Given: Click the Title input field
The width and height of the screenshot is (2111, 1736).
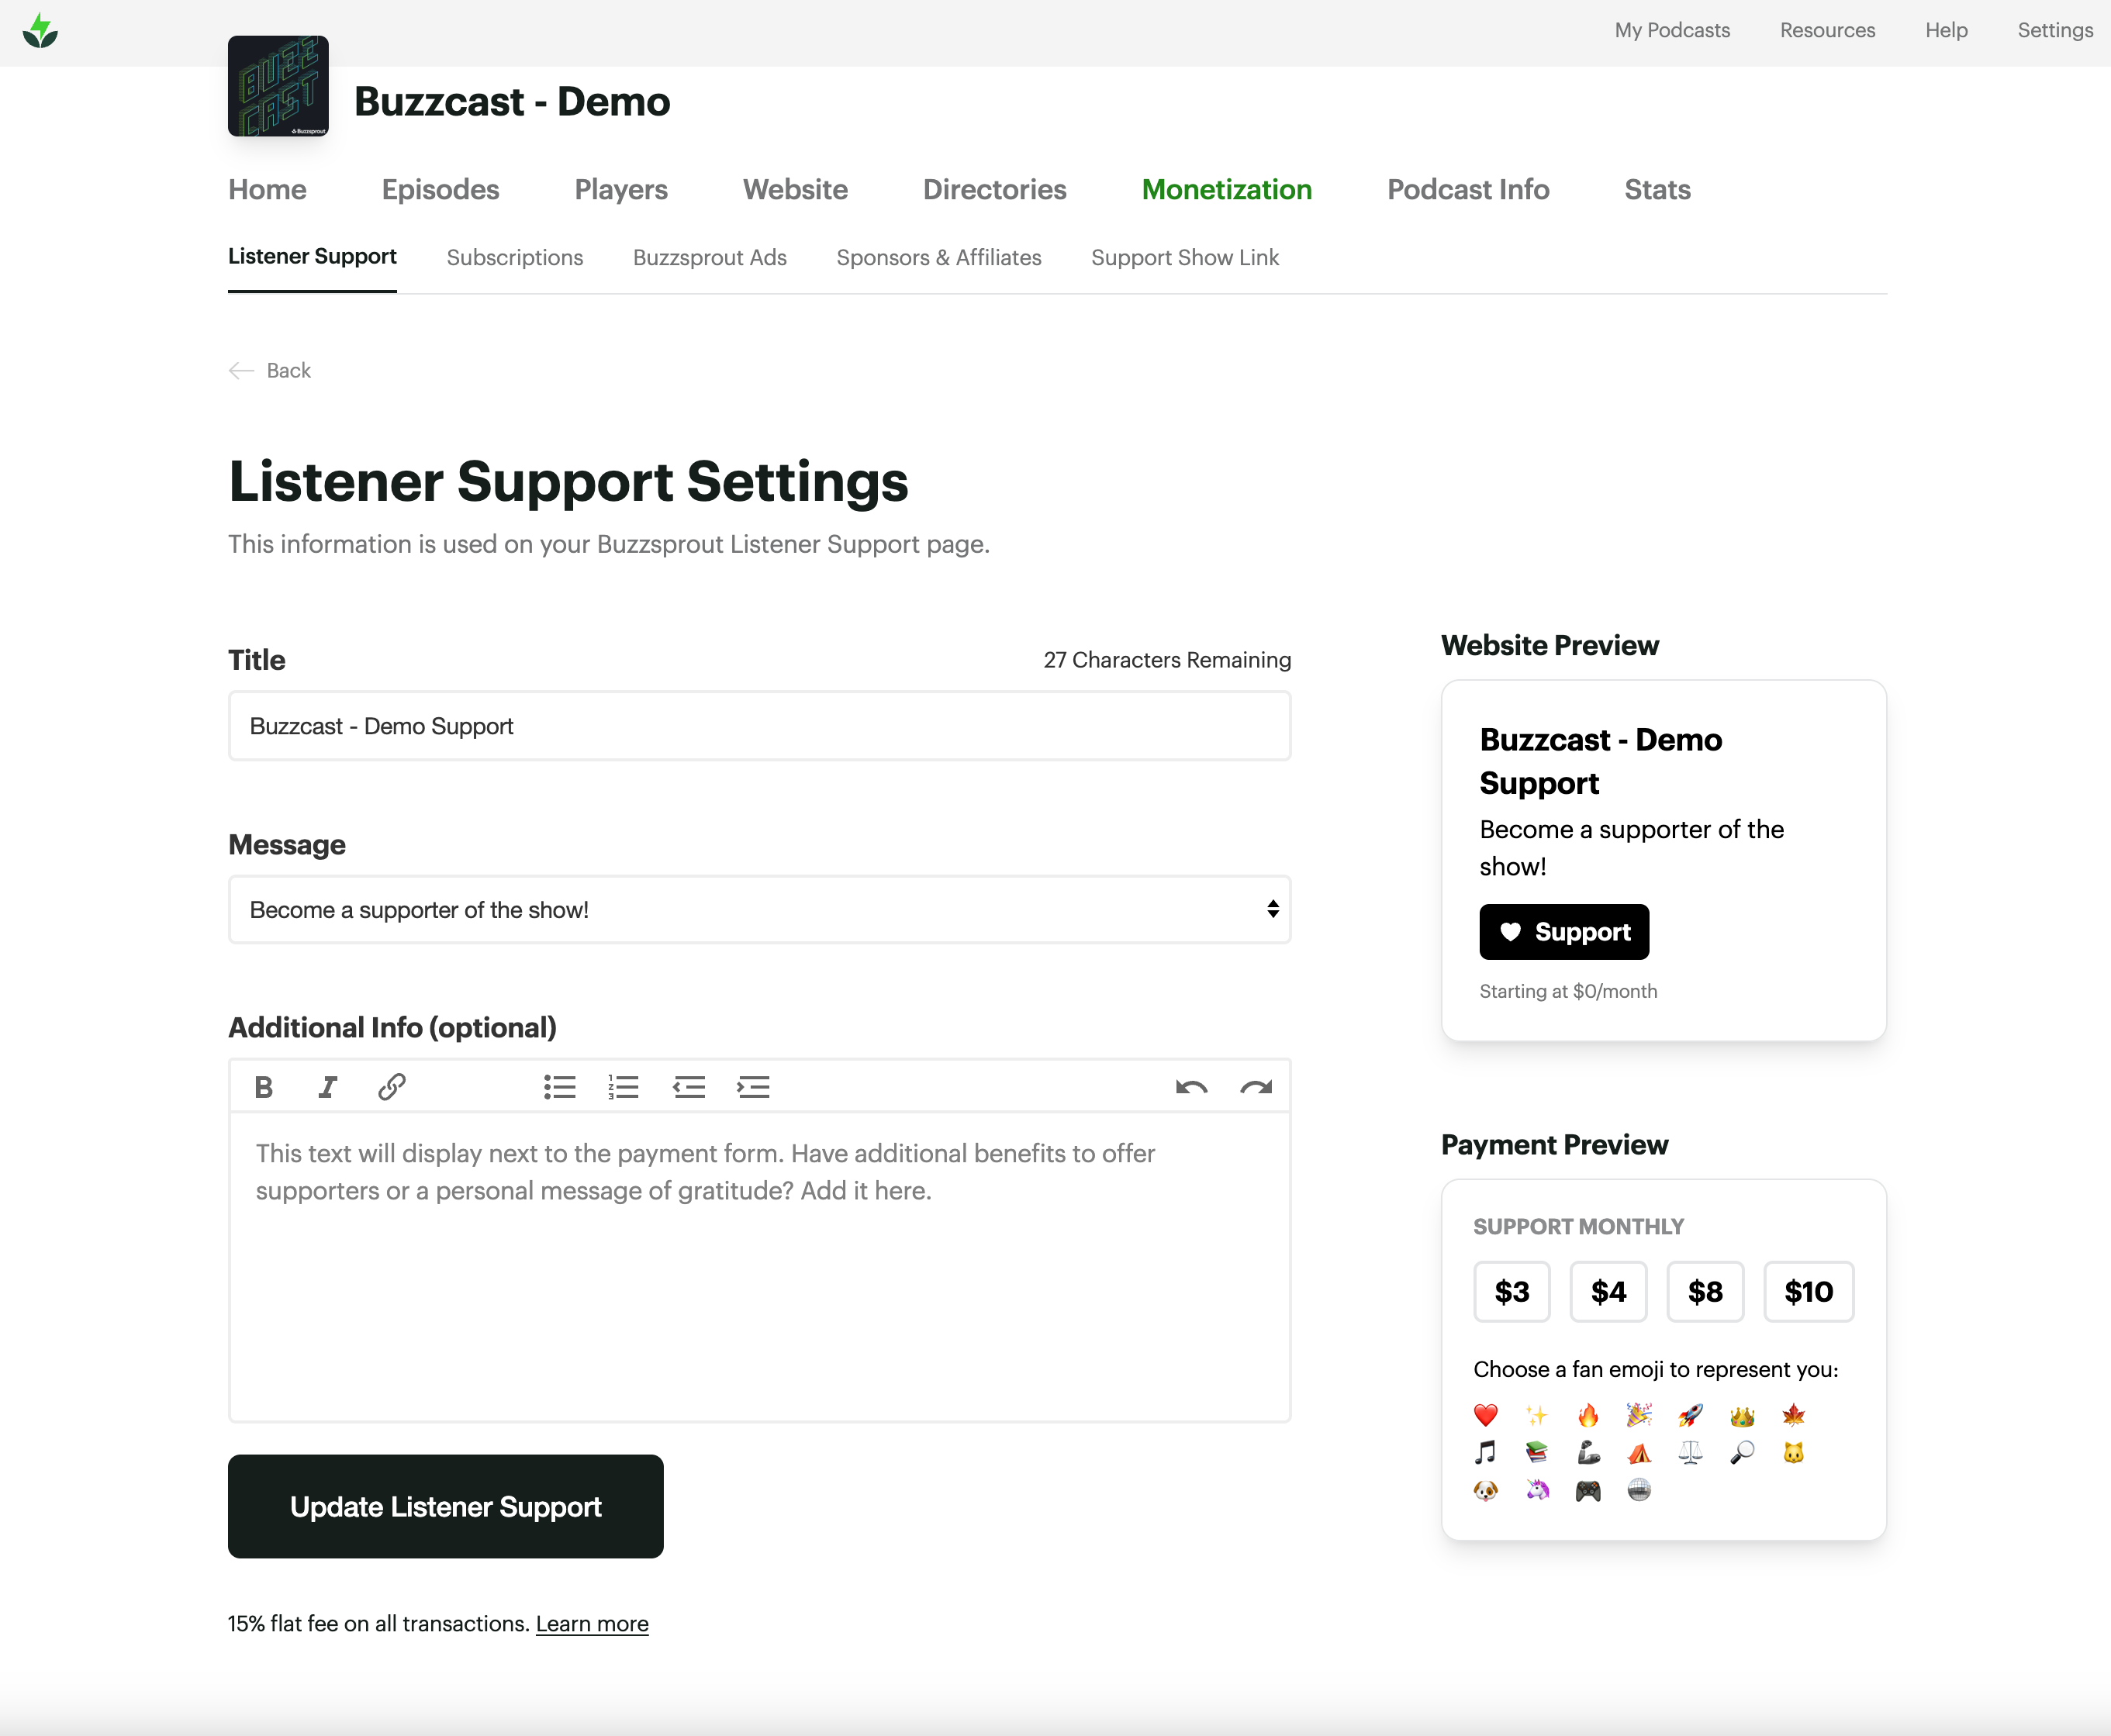Looking at the screenshot, I should pos(759,726).
